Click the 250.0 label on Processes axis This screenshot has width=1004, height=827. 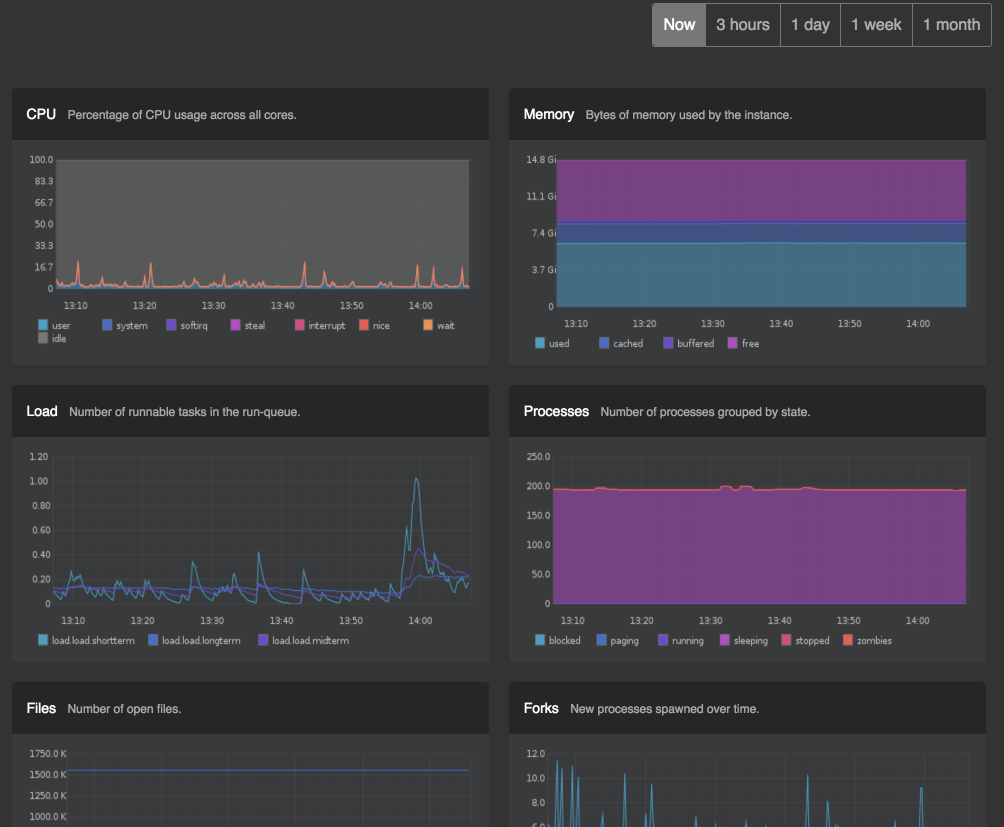(x=538, y=456)
